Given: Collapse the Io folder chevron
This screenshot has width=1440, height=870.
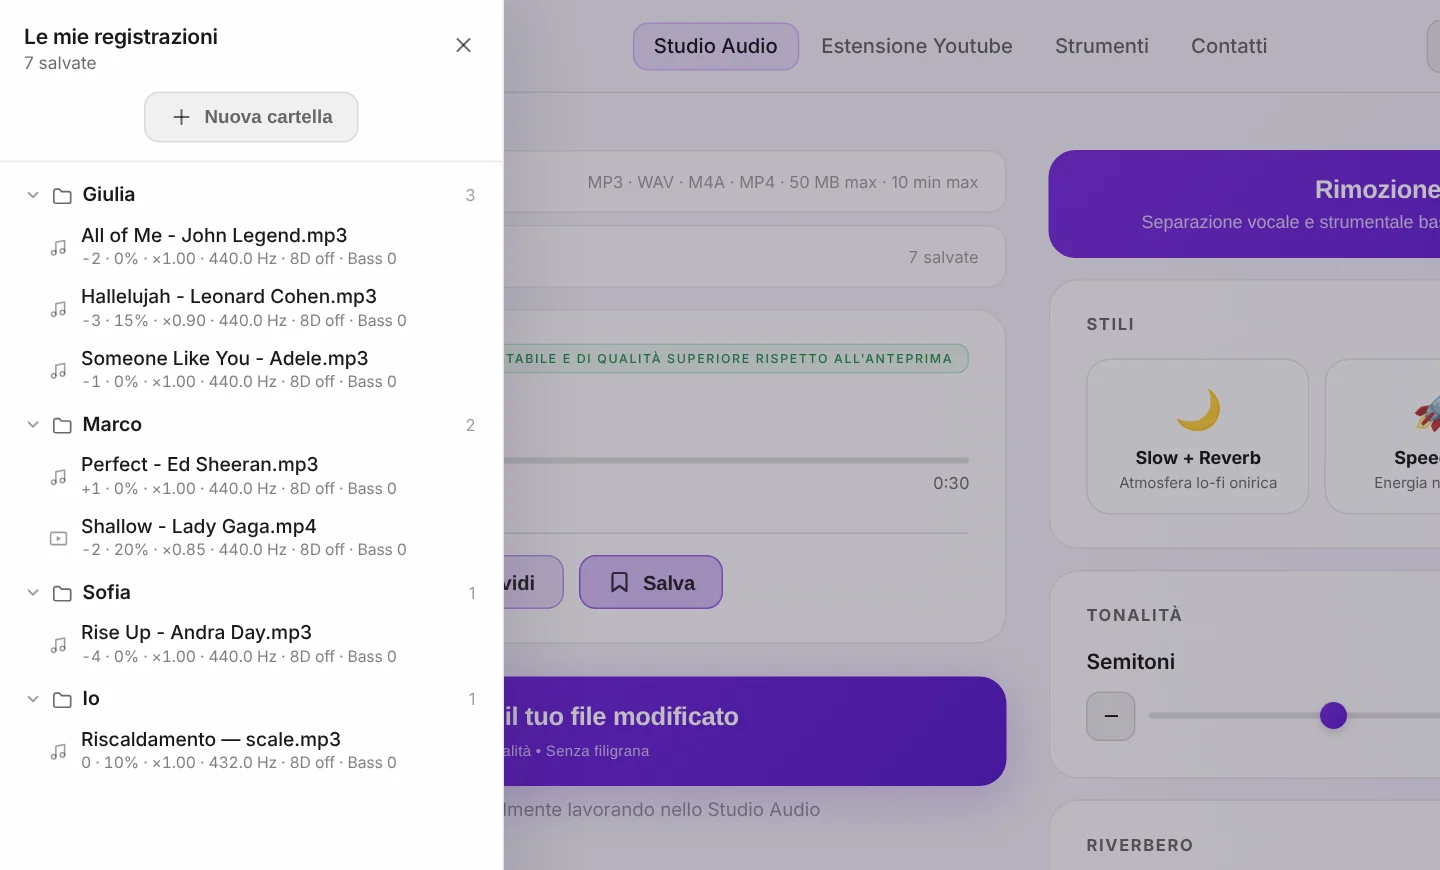Looking at the screenshot, I should click(x=33, y=699).
